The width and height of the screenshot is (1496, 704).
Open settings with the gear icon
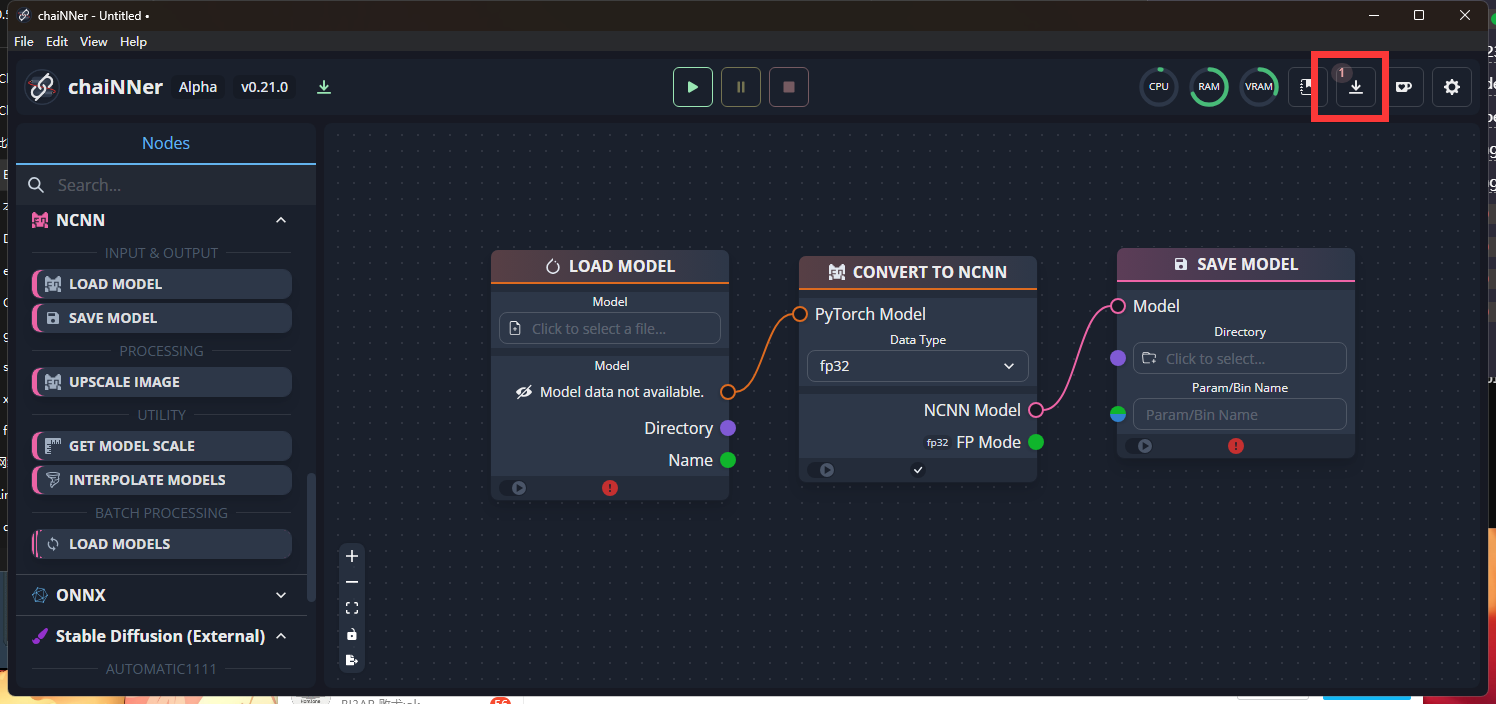(x=1452, y=87)
